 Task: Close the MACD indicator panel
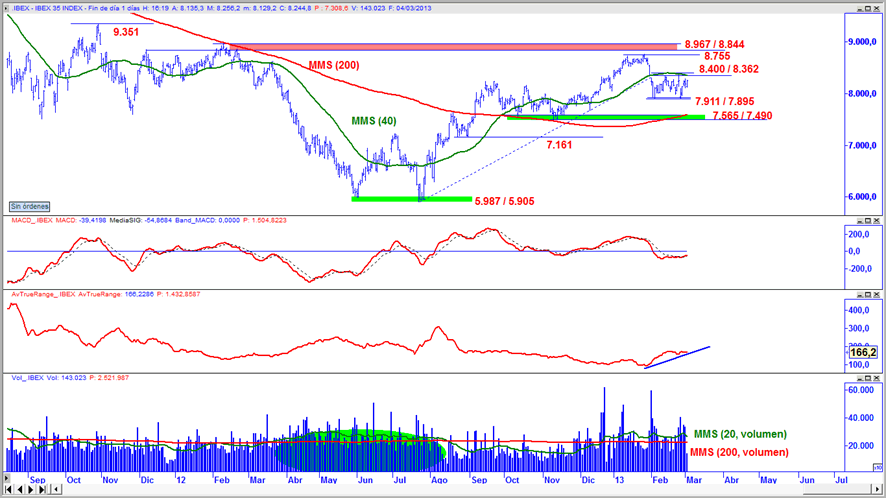(x=877, y=220)
